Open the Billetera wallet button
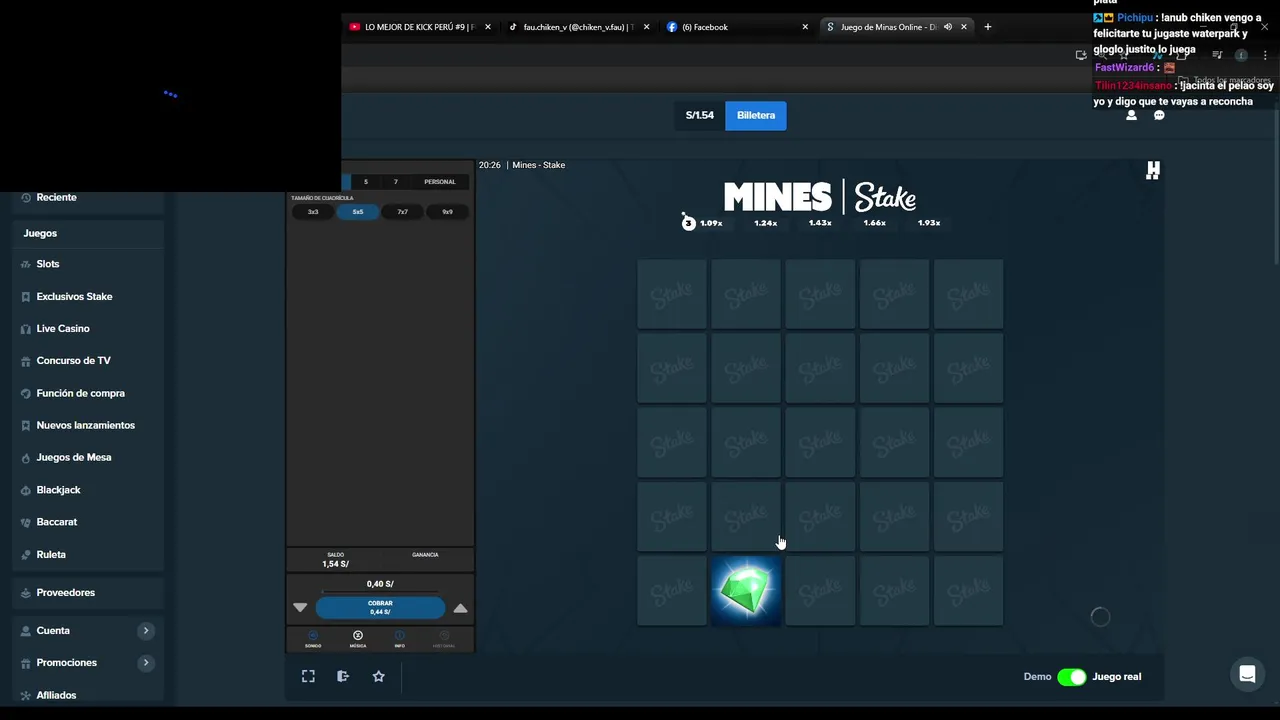Image resolution: width=1280 pixels, height=720 pixels. coord(756,115)
